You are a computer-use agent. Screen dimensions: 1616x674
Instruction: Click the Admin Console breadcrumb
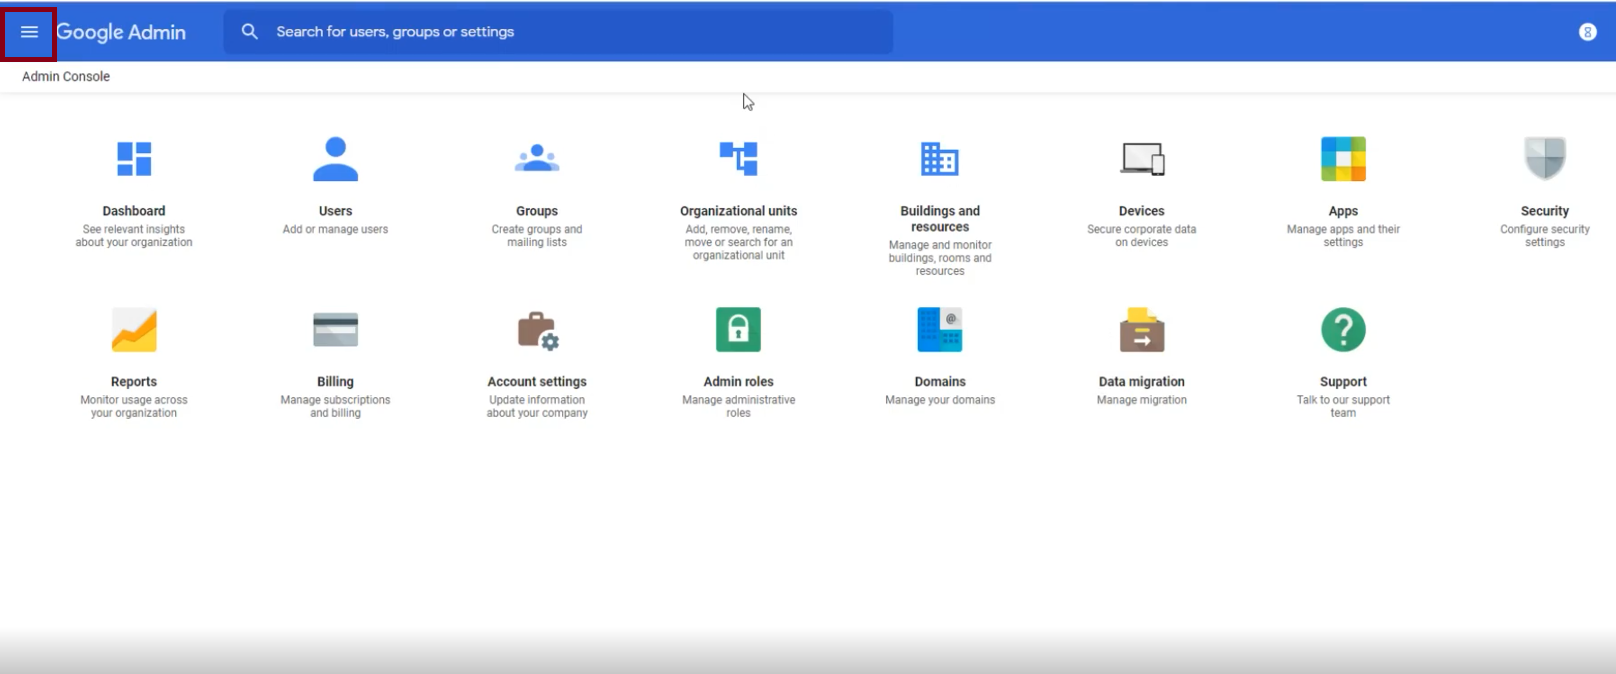pos(66,76)
